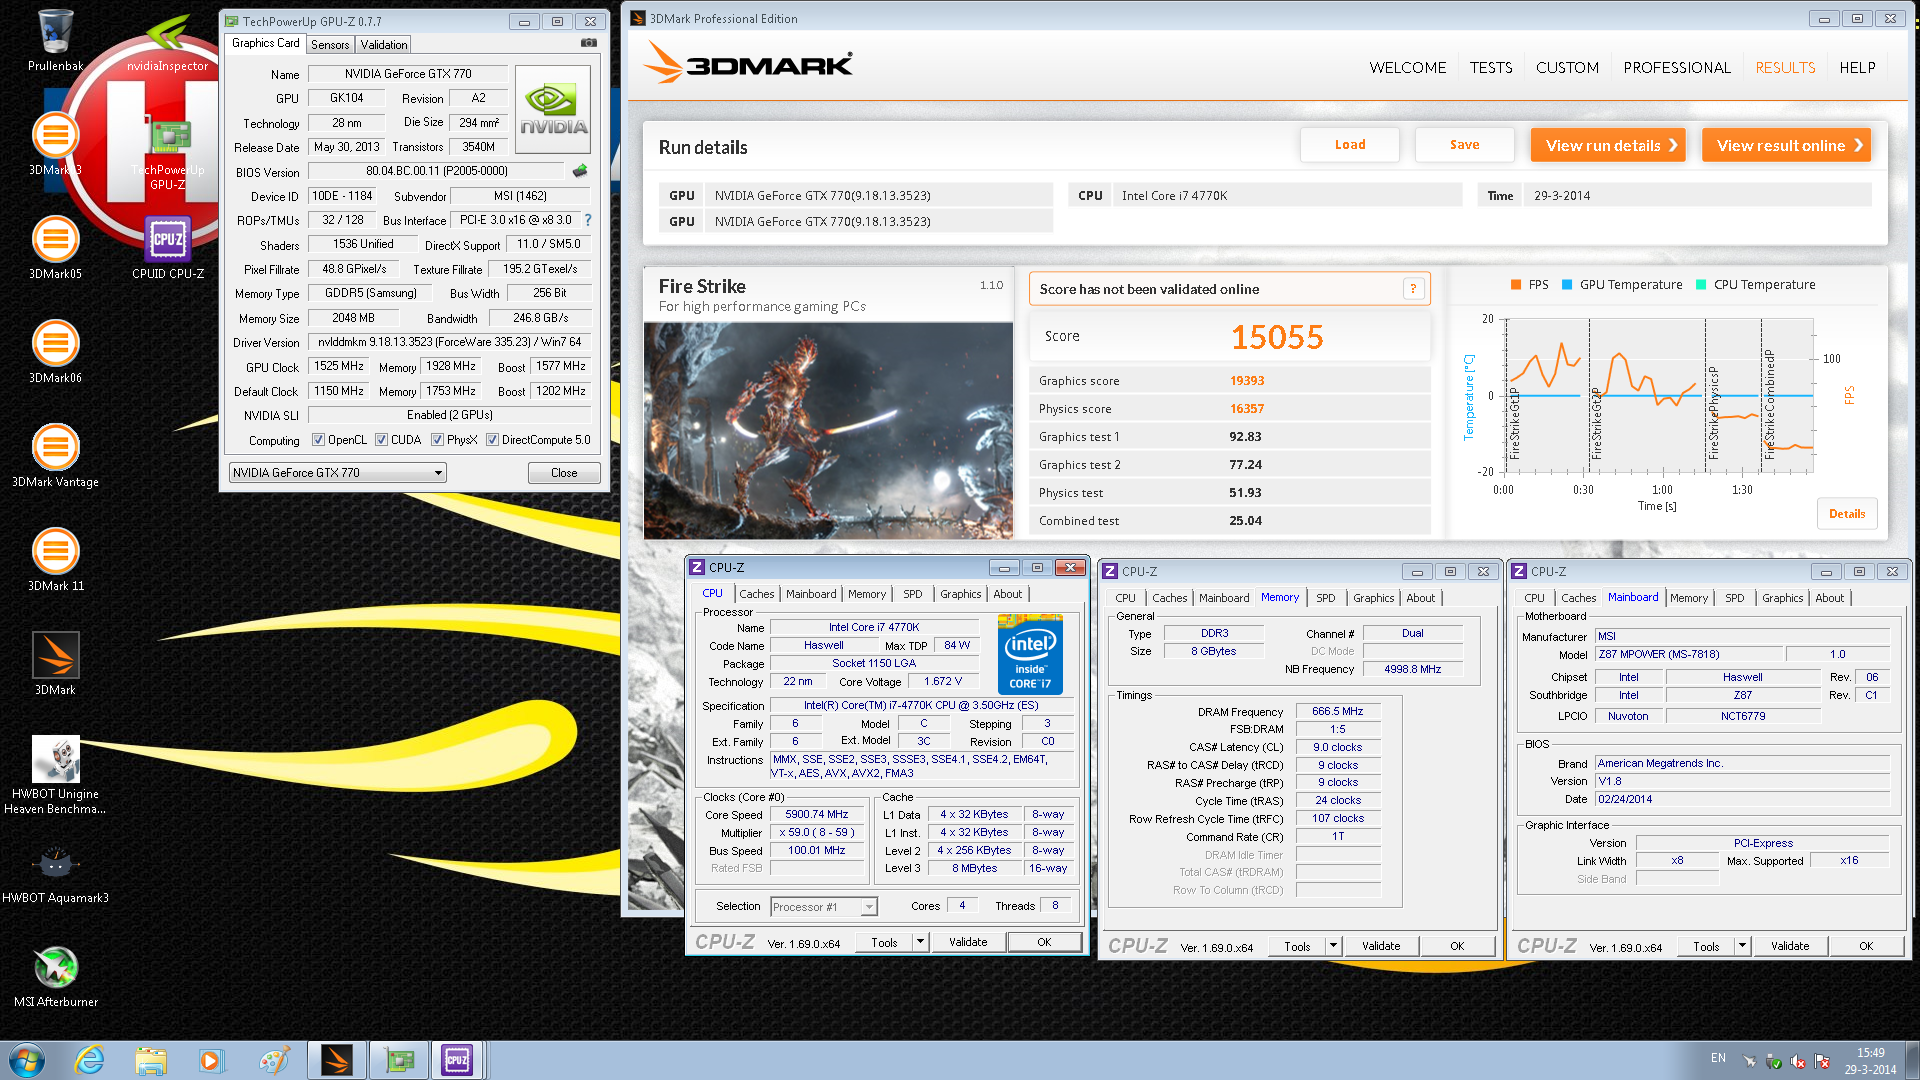Expand Tools dropdown arrow in CPU-Z Memory window
This screenshot has height=1080, width=1920.
tap(1333, 946)
